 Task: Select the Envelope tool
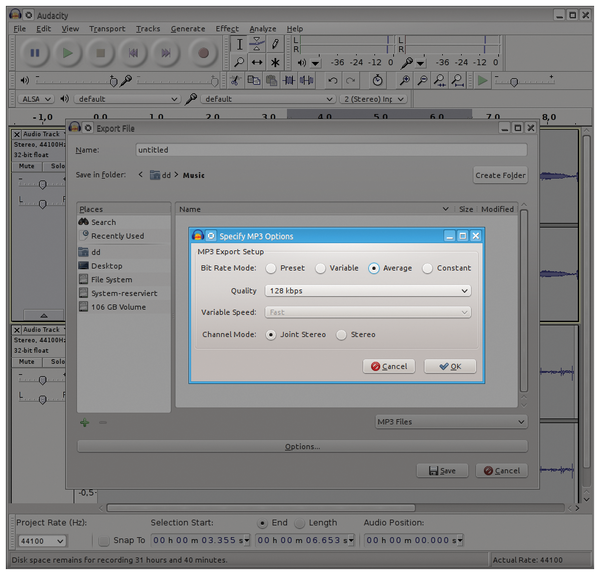(x=257, y=44)
